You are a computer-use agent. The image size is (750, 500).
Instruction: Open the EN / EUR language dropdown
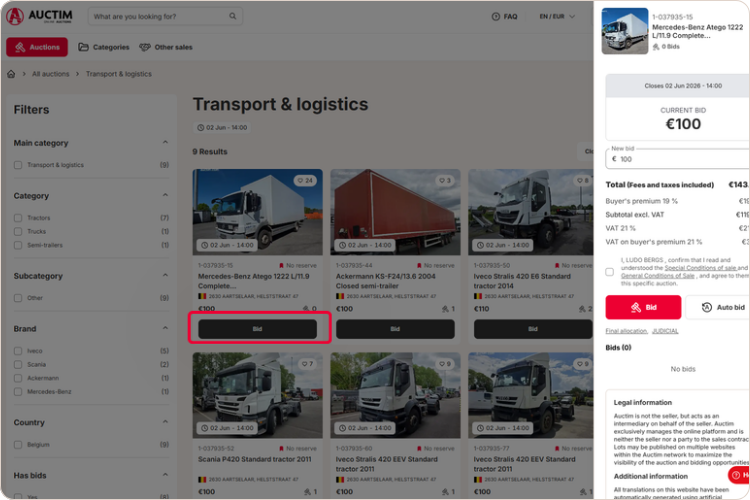557,16
